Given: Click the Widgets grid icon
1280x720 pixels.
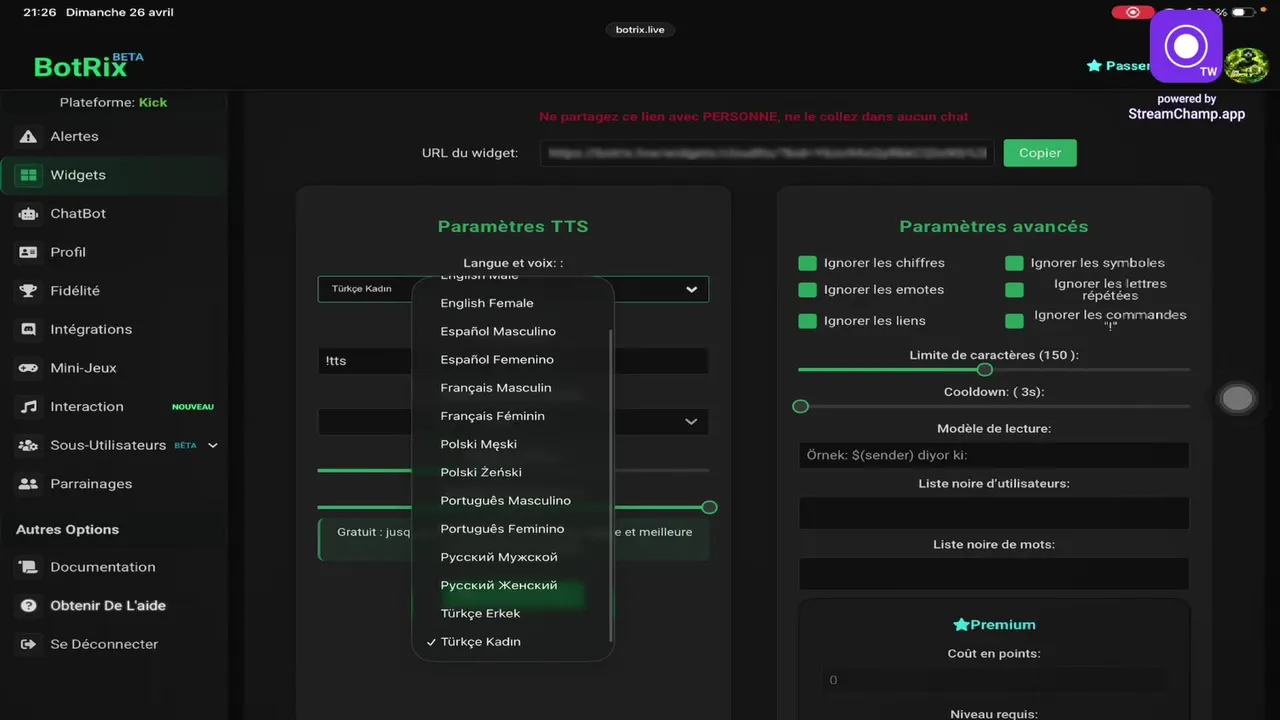Looking at the screenshot, I should tap(29, 175).
